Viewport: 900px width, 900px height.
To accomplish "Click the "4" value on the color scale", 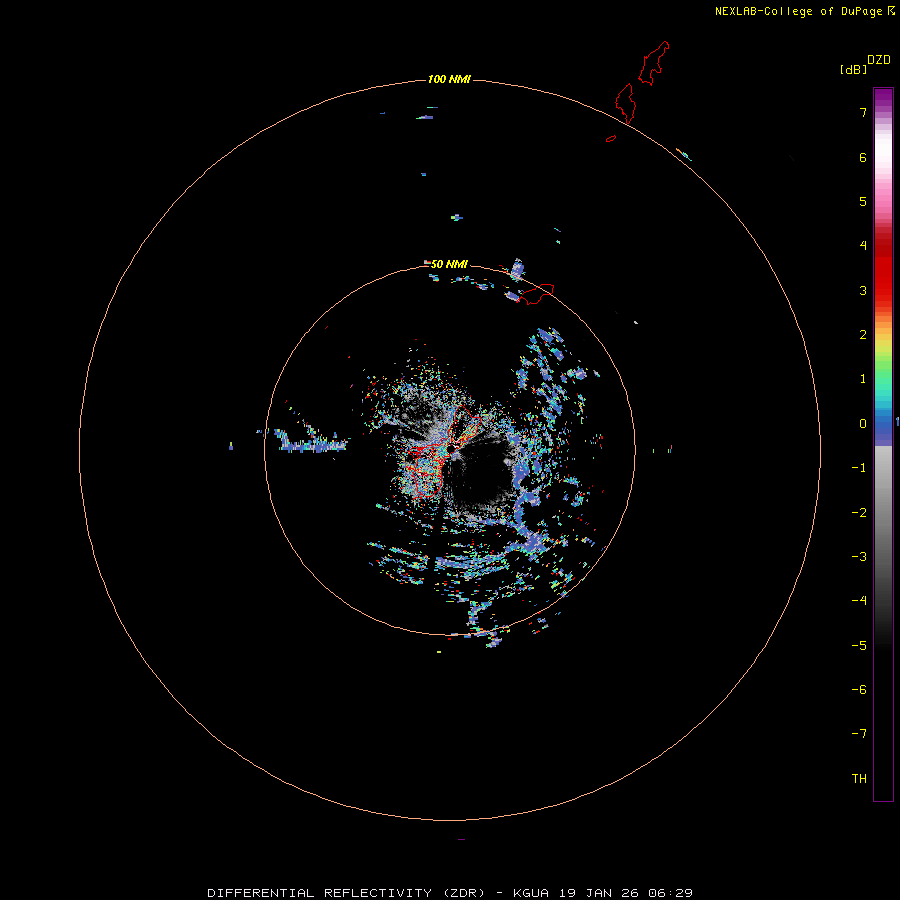I will click(863, 246).
